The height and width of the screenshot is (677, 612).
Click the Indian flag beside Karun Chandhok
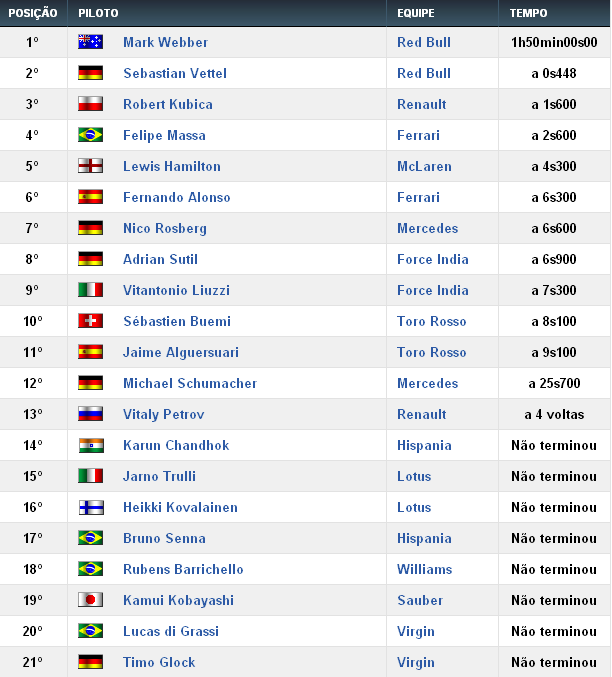(x=90, y=445)
